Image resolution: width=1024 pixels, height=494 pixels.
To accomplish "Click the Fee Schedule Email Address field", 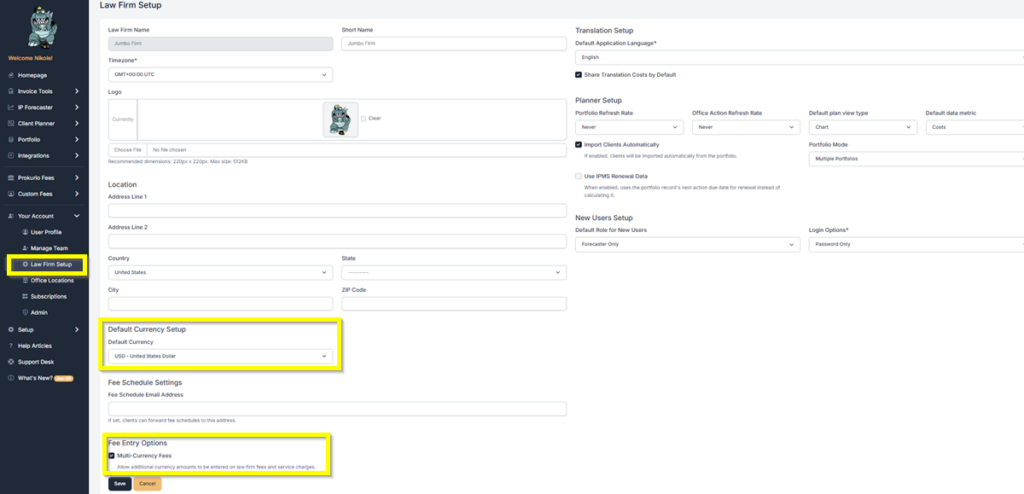I will pyautogui.click(x=337, y=409).
